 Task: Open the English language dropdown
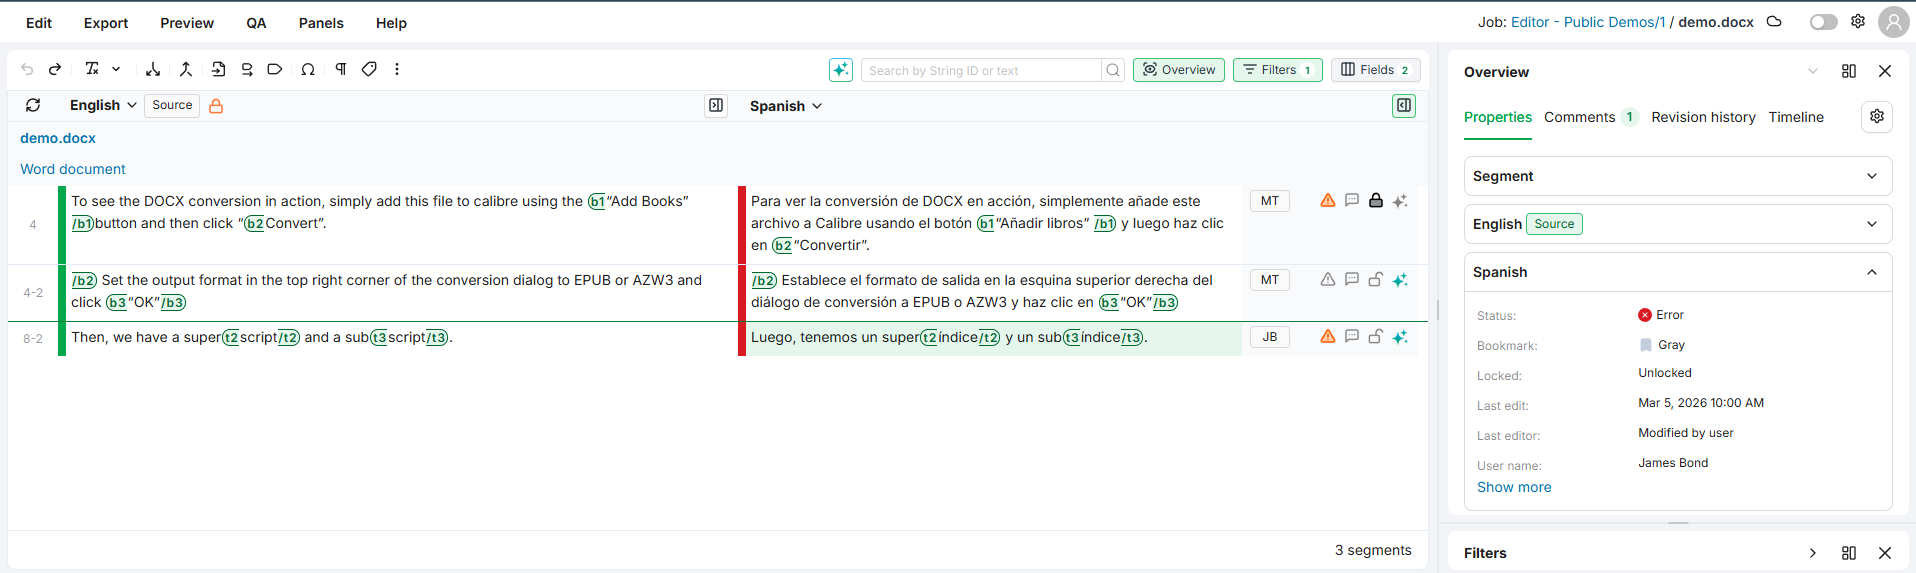(103, 105)
